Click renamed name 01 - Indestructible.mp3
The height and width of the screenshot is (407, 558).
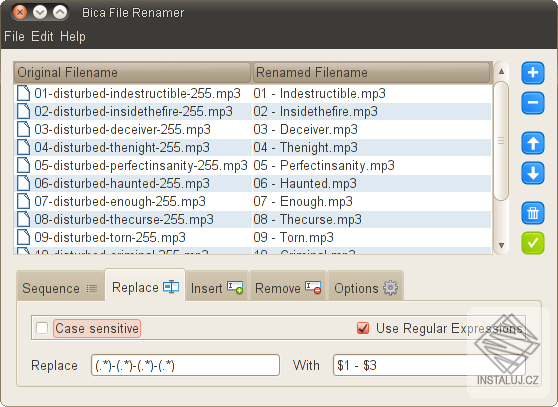click(320, 93)
